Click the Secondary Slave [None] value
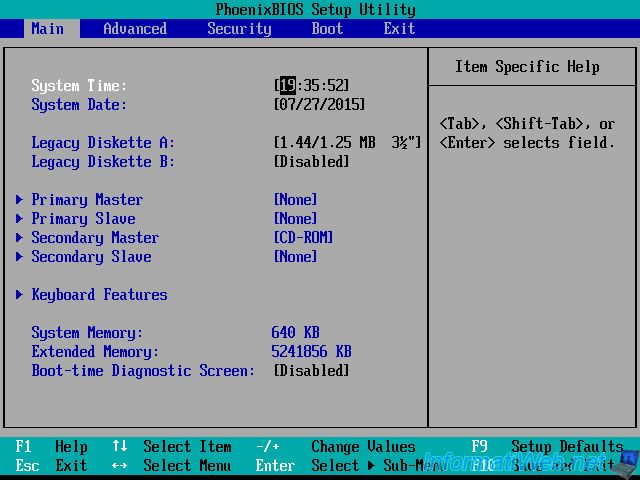Viewport: 640px width, 480px height. click(296, 257)
